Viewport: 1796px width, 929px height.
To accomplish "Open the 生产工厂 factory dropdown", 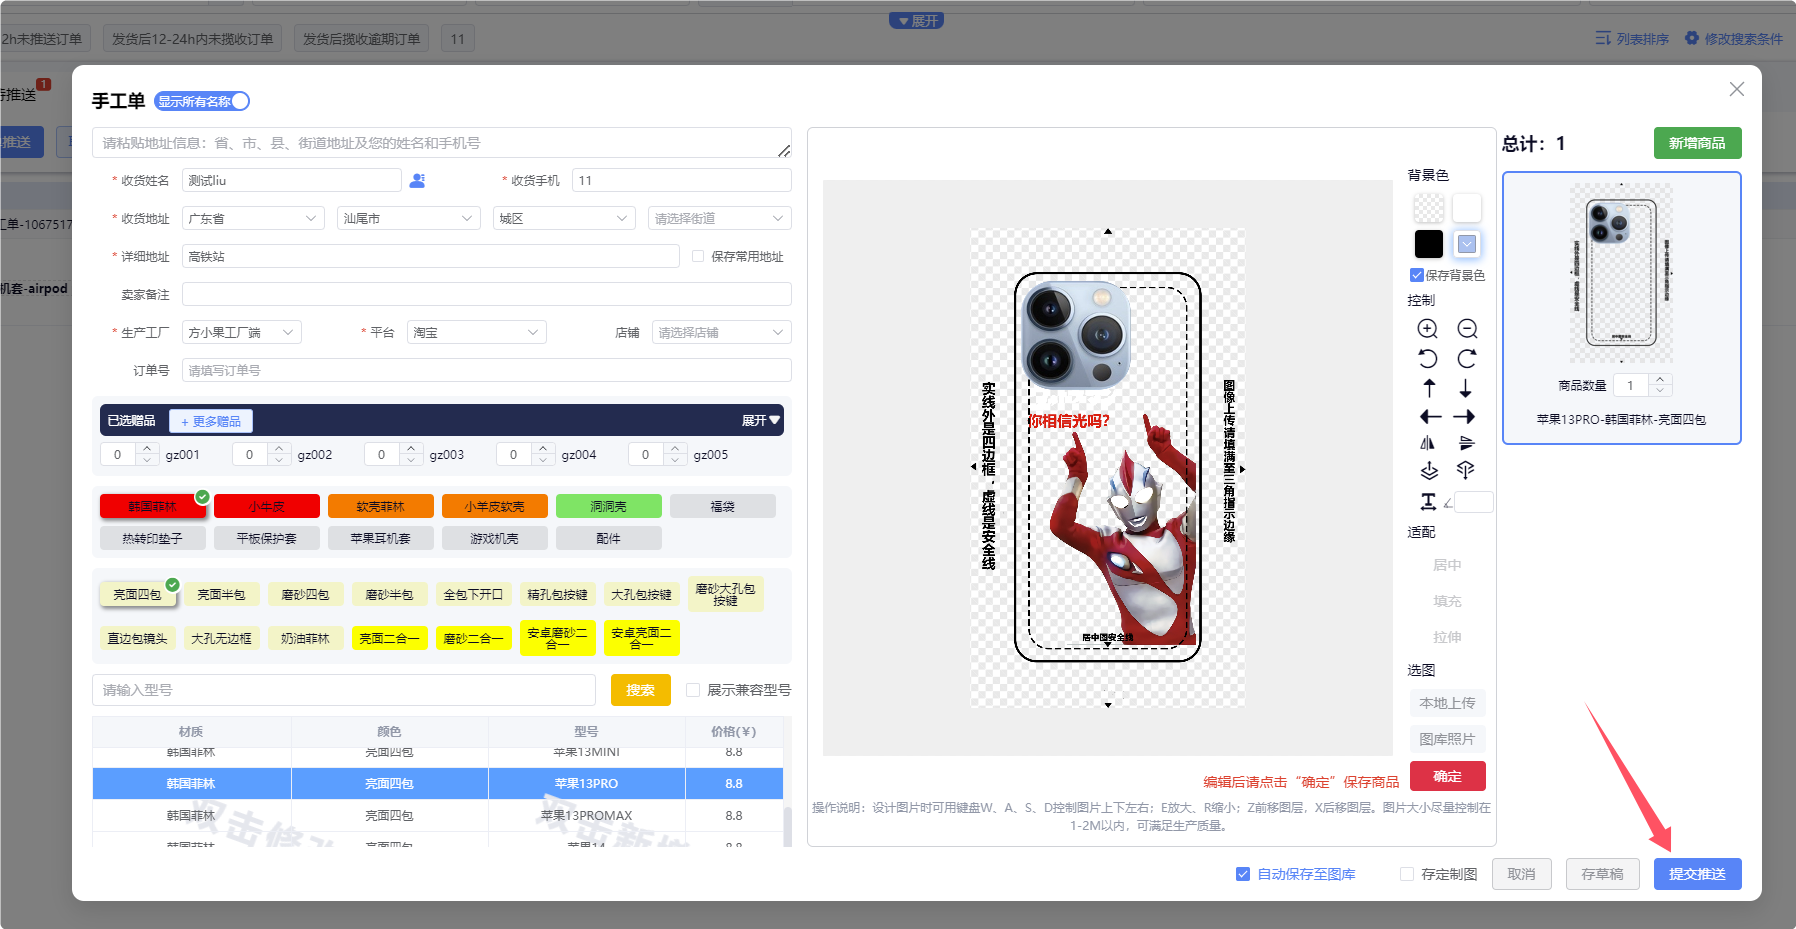I will pyautogui.click(x=242, y=332).
